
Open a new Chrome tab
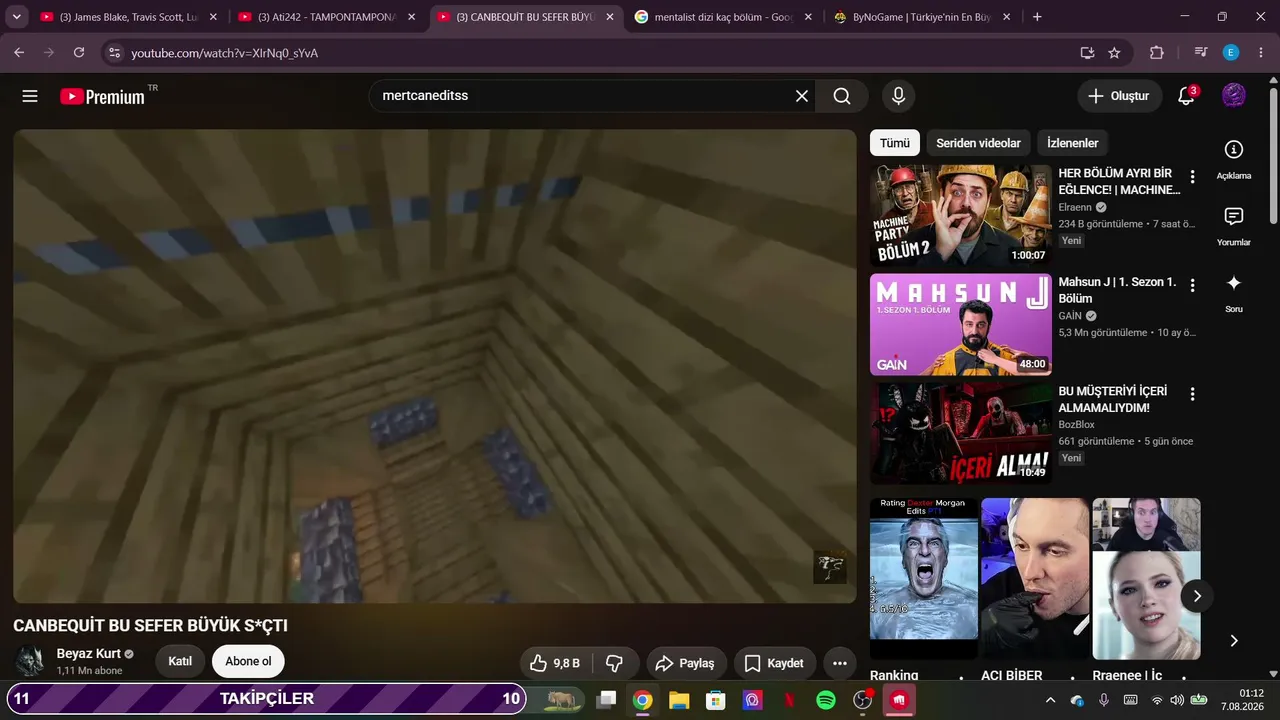[x=1037, y=17]
